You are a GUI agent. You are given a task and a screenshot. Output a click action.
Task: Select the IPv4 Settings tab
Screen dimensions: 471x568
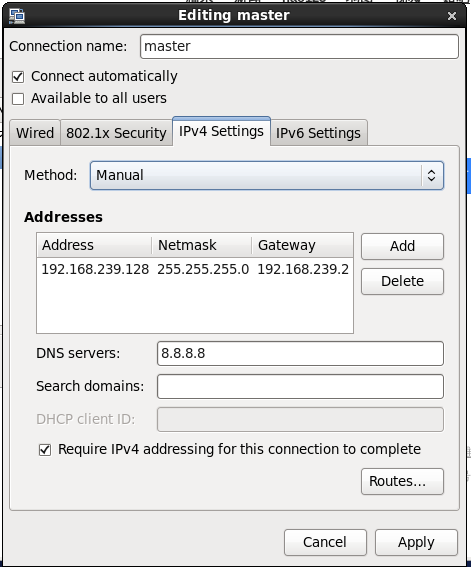221,131
